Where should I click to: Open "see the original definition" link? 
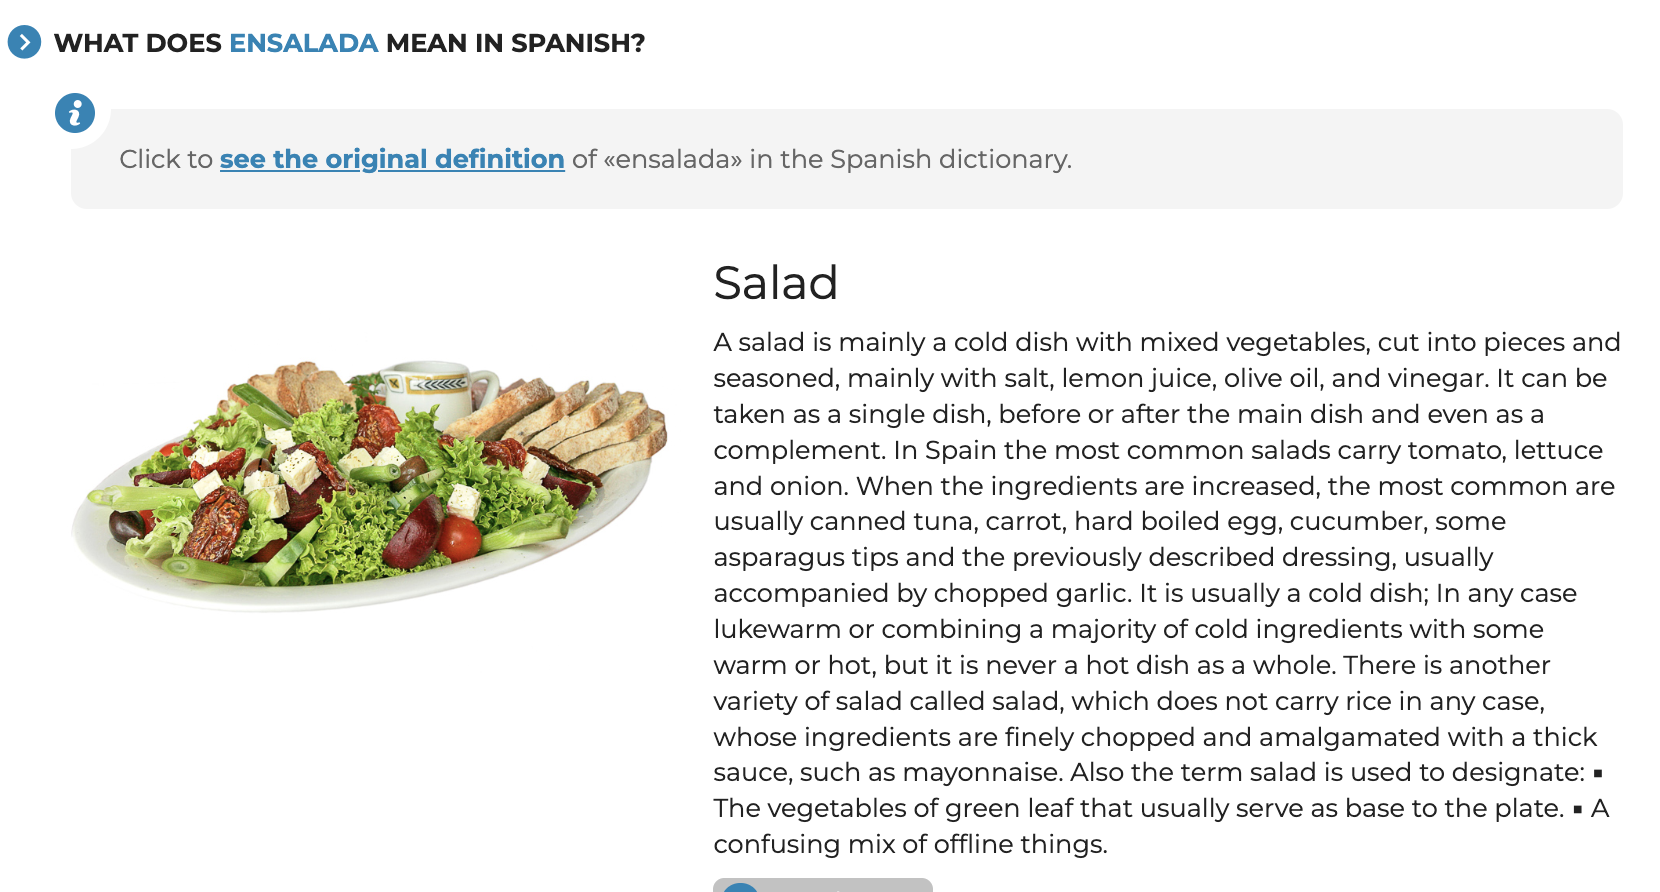point(392,159)
